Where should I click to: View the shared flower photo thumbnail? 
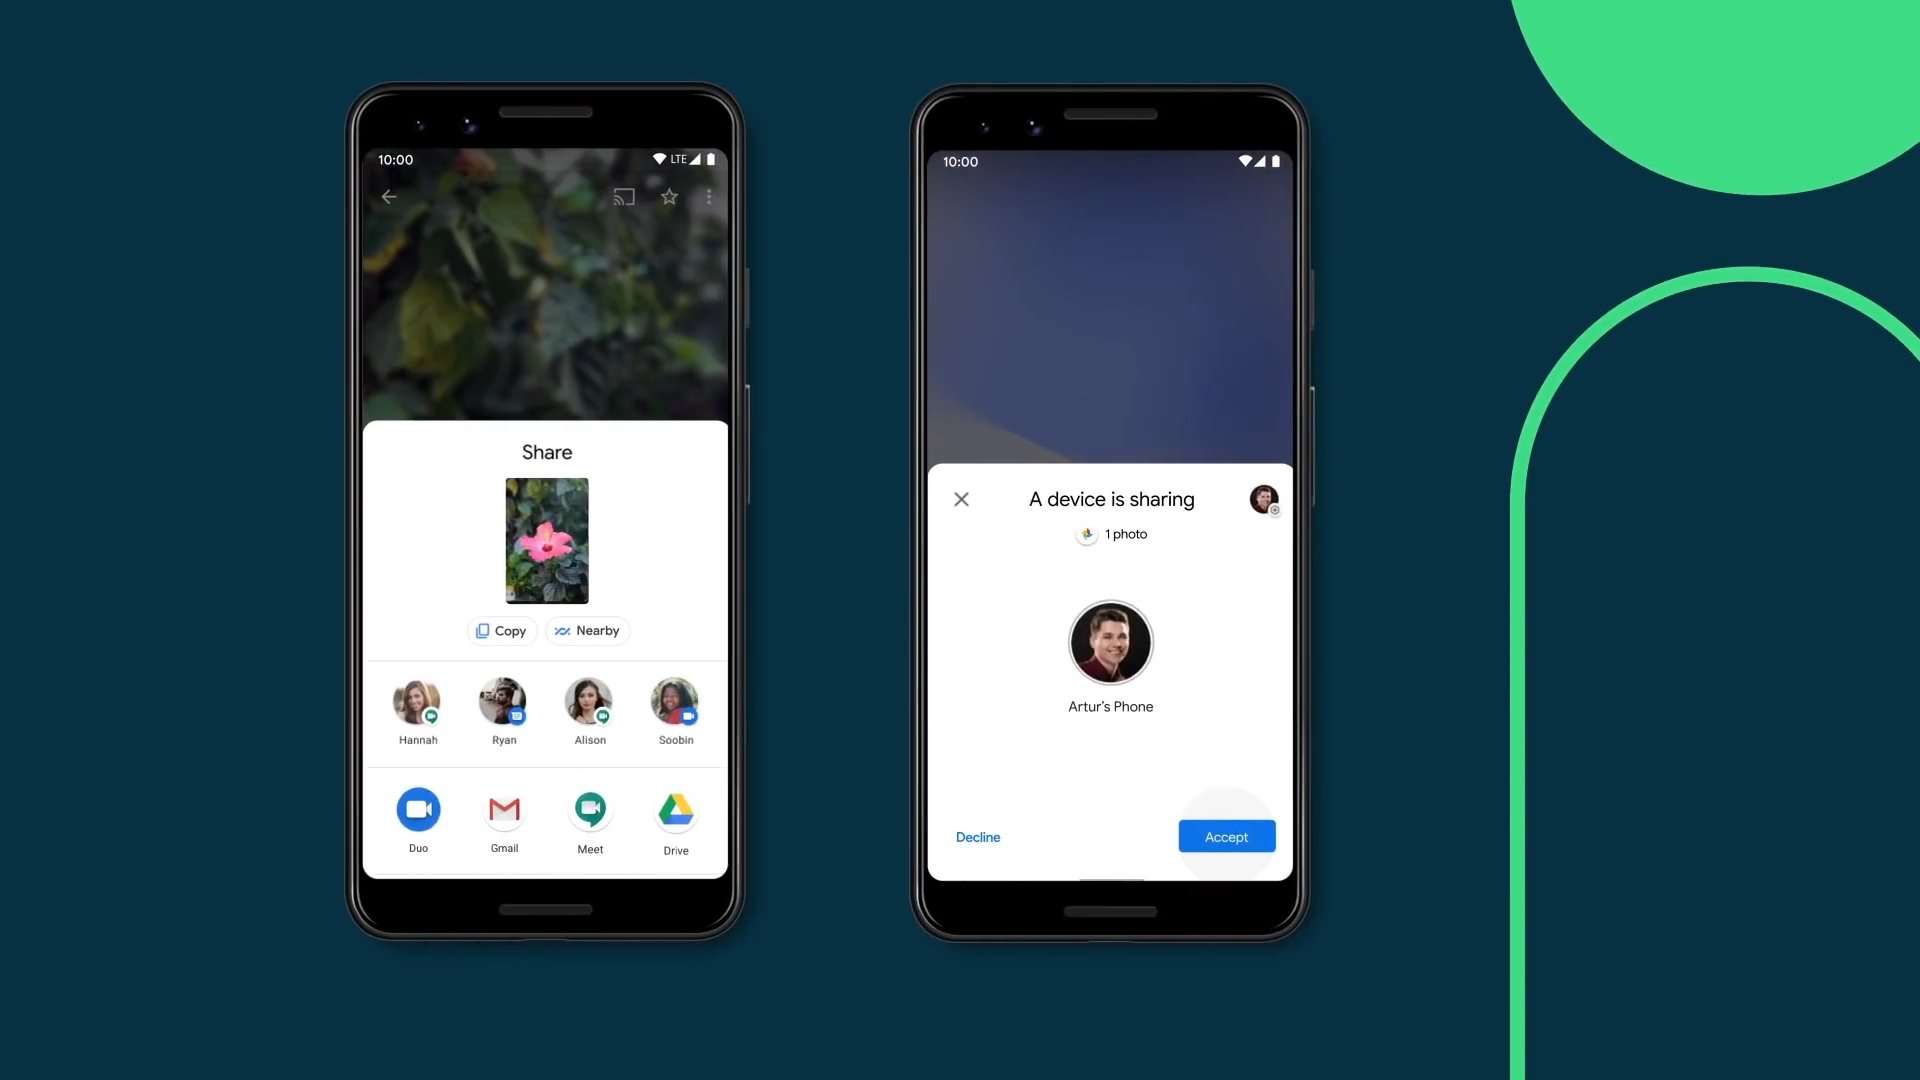pyautogui.click(x=546, y=539)
